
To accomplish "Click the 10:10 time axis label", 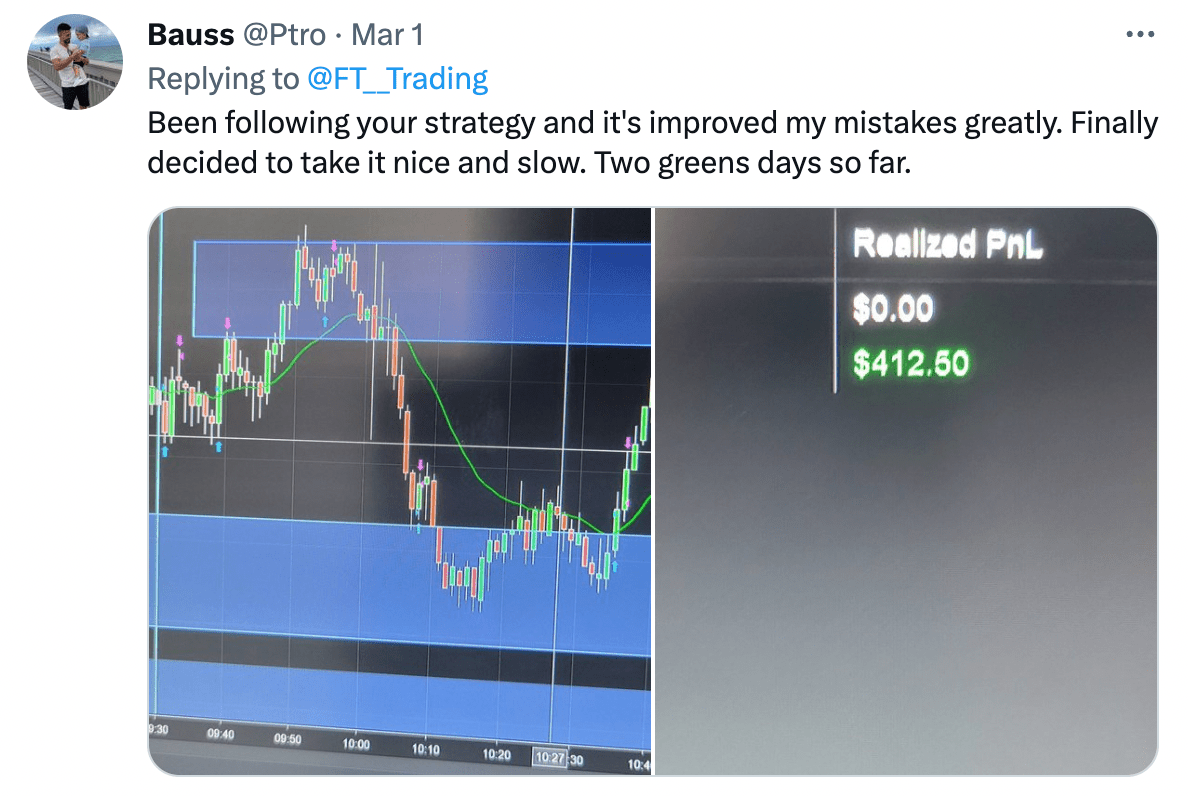I will tap(426, 749).
